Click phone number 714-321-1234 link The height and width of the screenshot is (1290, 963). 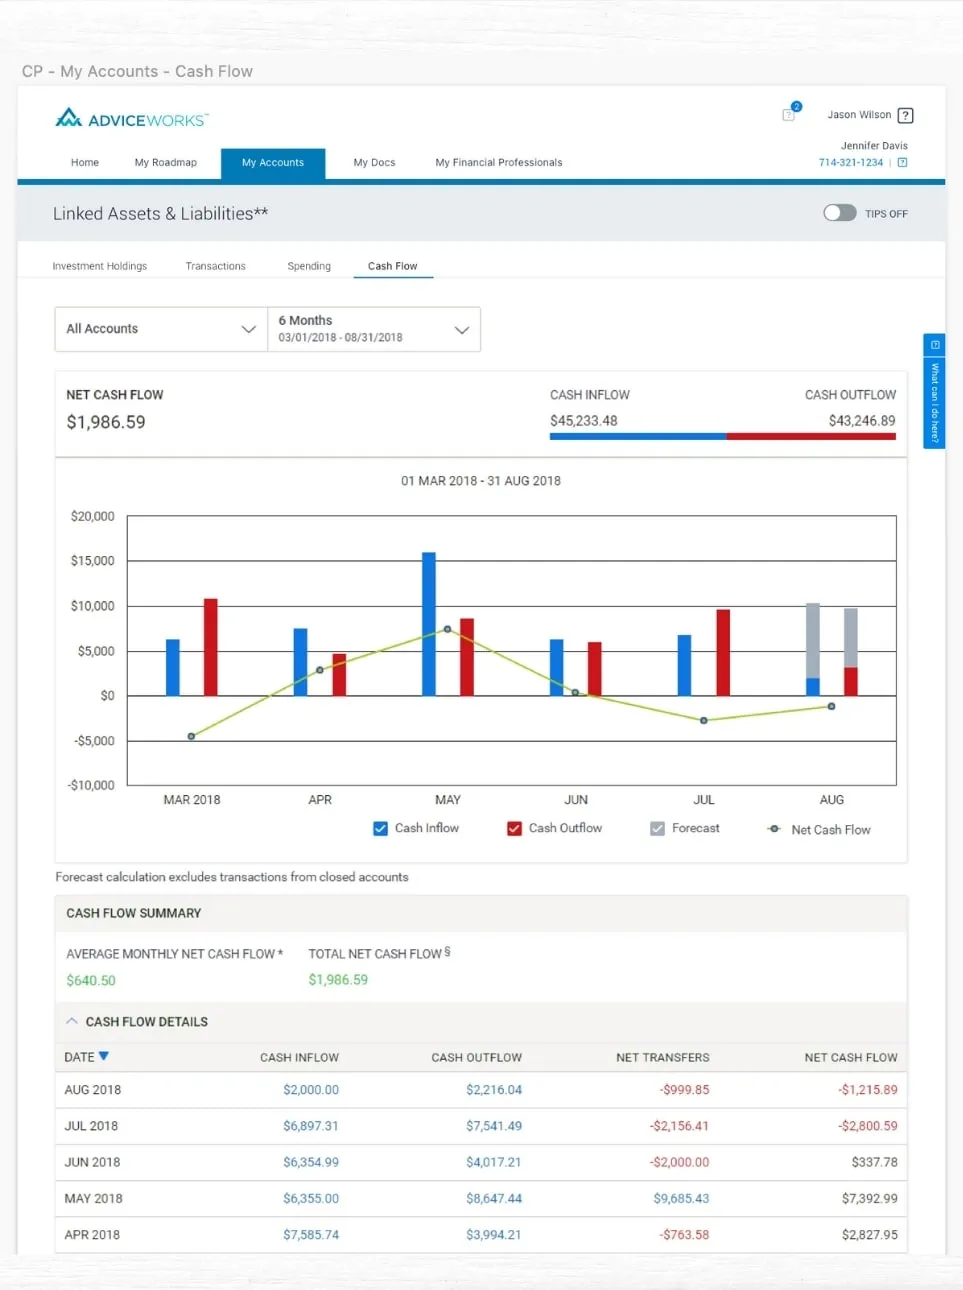coord(850,162)
